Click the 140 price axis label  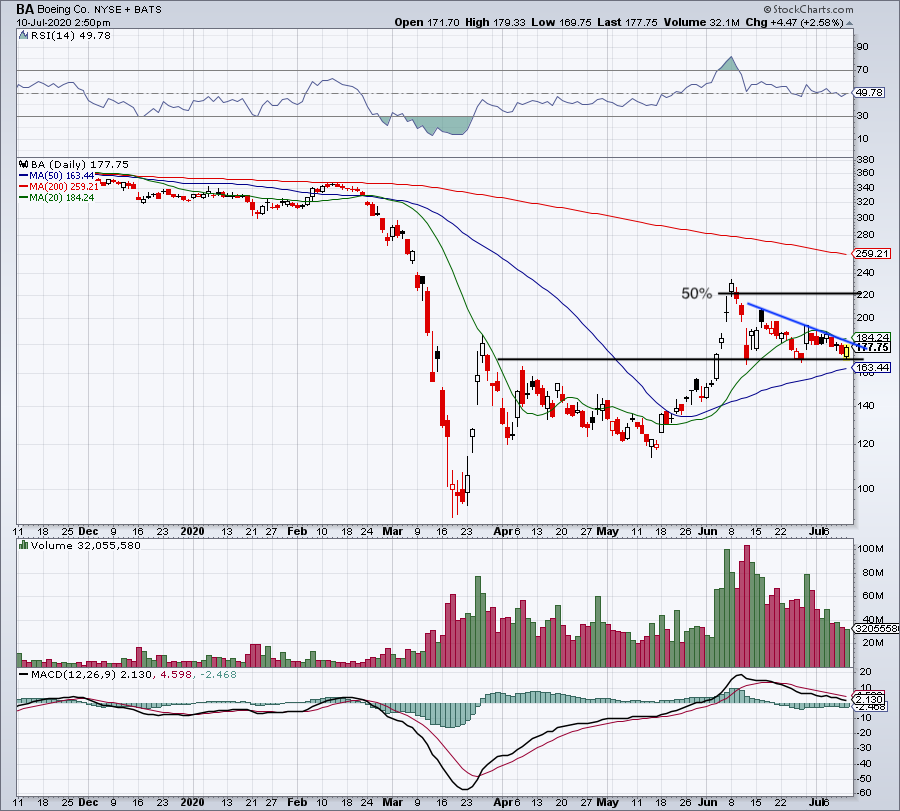pyautogui.click(x=866, y=406)
